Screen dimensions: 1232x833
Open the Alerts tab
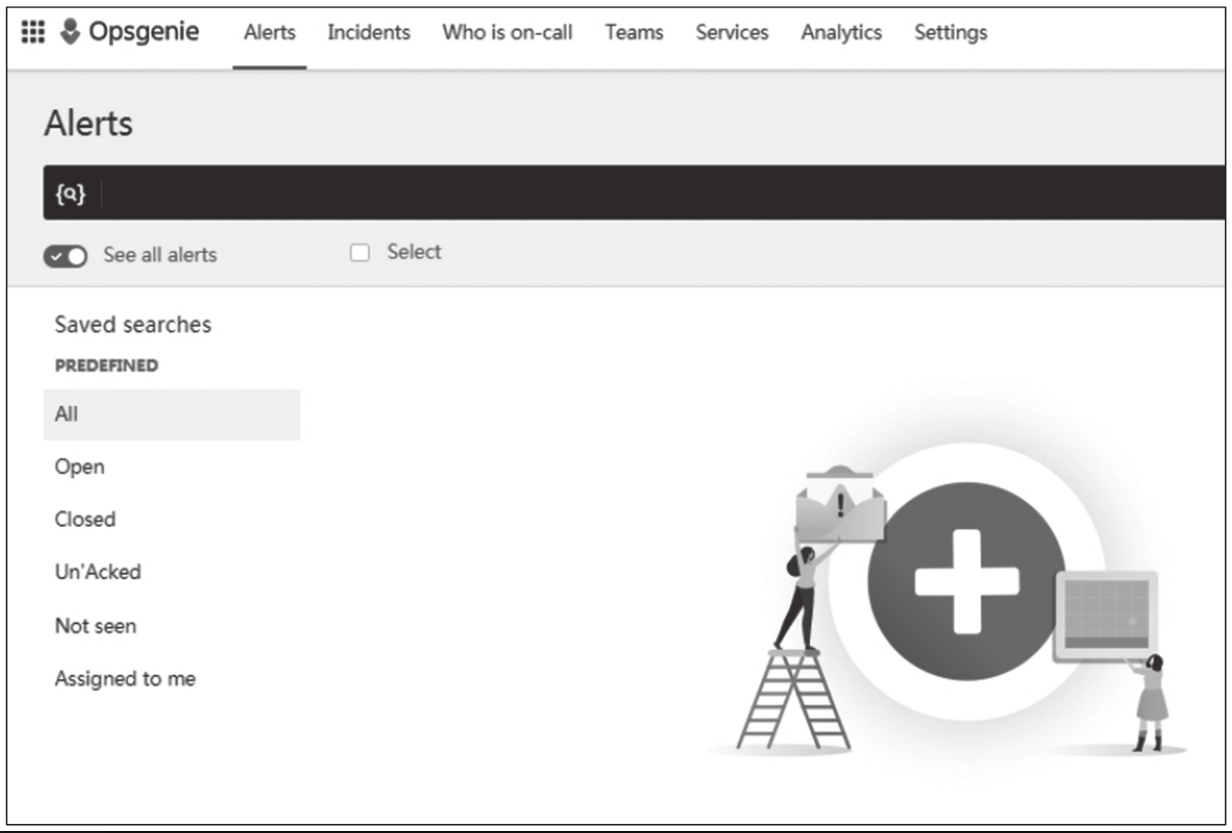[270, 33]
